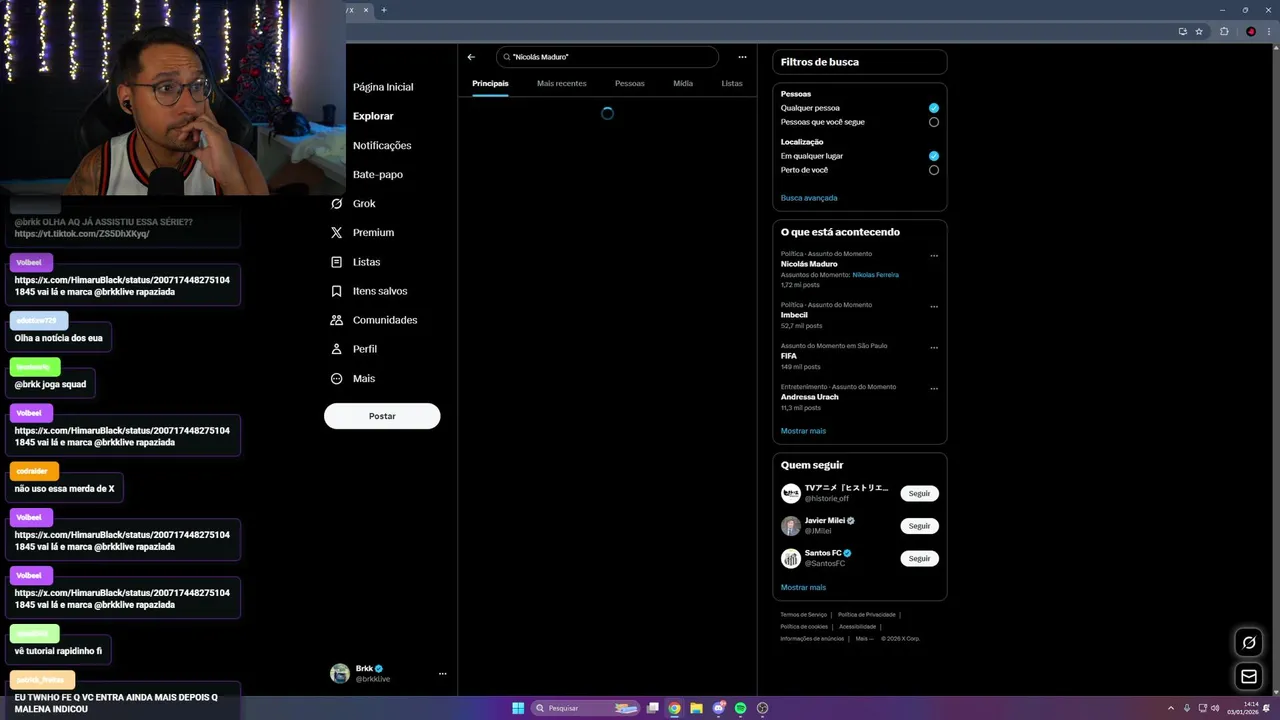Image resolution: width=1280 pixels, height=720 pixels.
Task: Open Grok from the sidebar
Action: click(354, 203)
